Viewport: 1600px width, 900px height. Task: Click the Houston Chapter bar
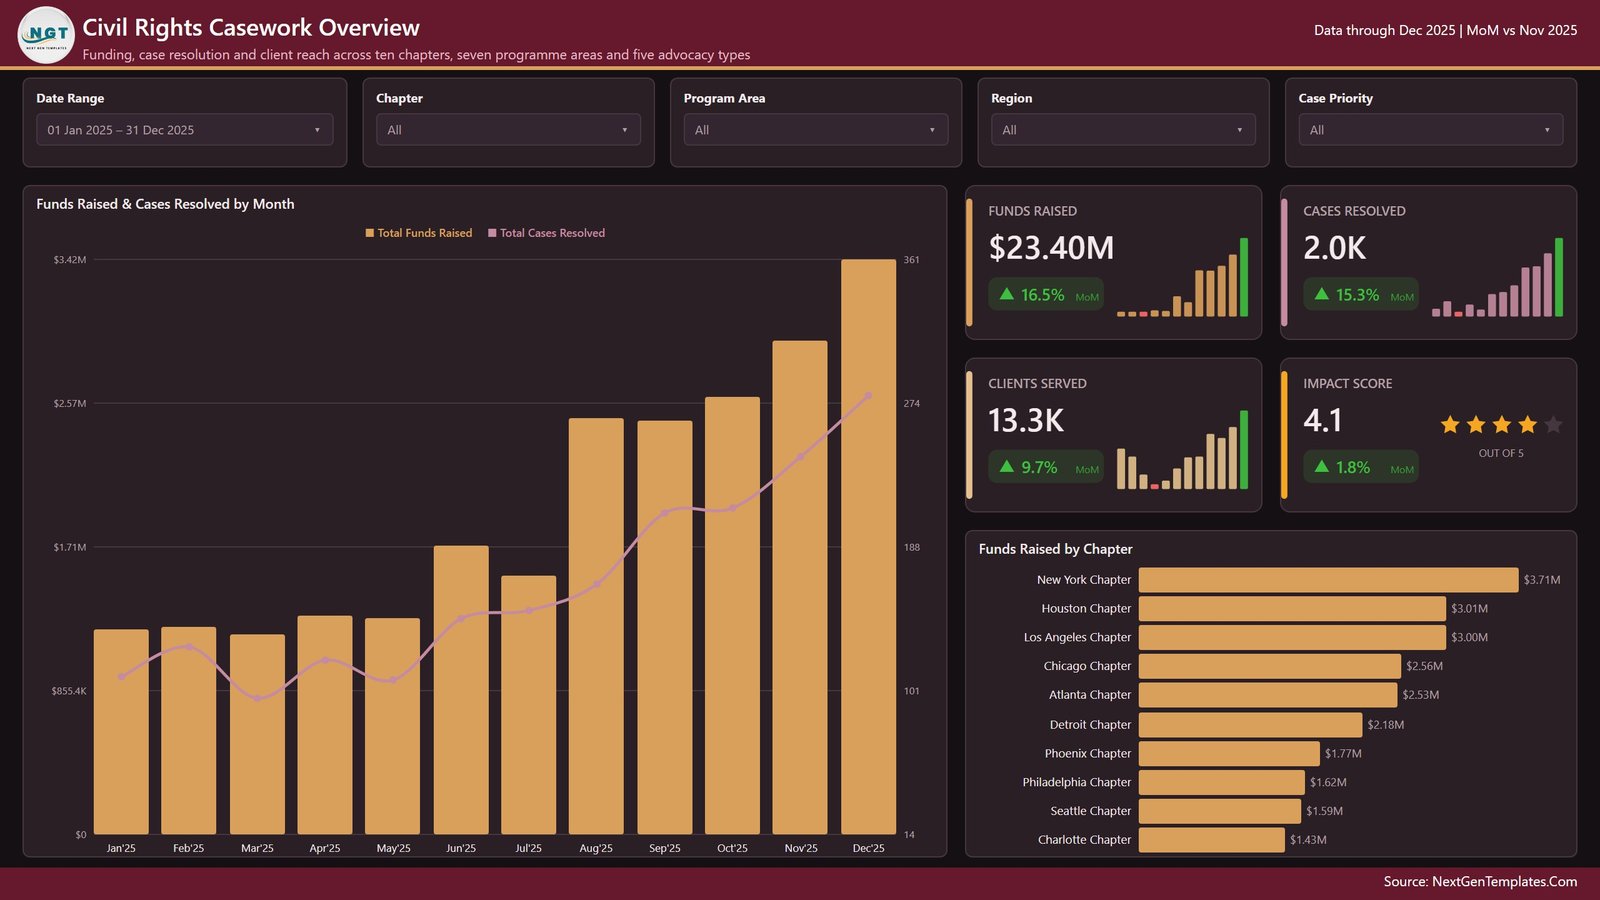pyautogui.click(x=1292, y=608)
